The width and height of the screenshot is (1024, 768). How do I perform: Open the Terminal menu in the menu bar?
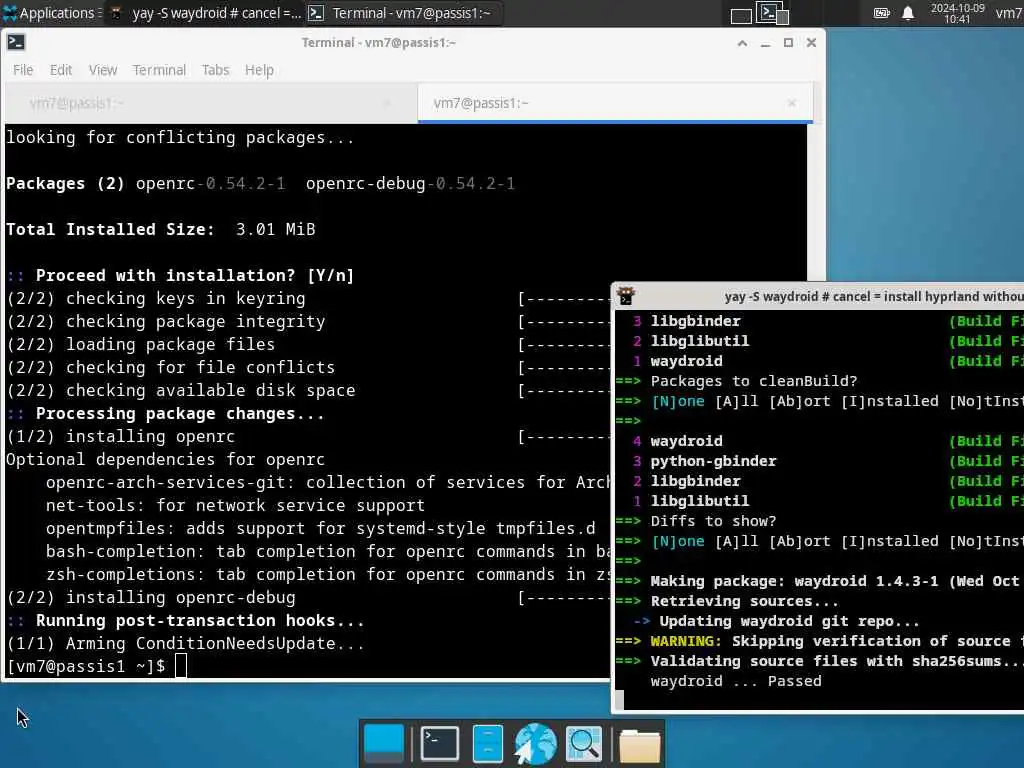click(159, 70)
